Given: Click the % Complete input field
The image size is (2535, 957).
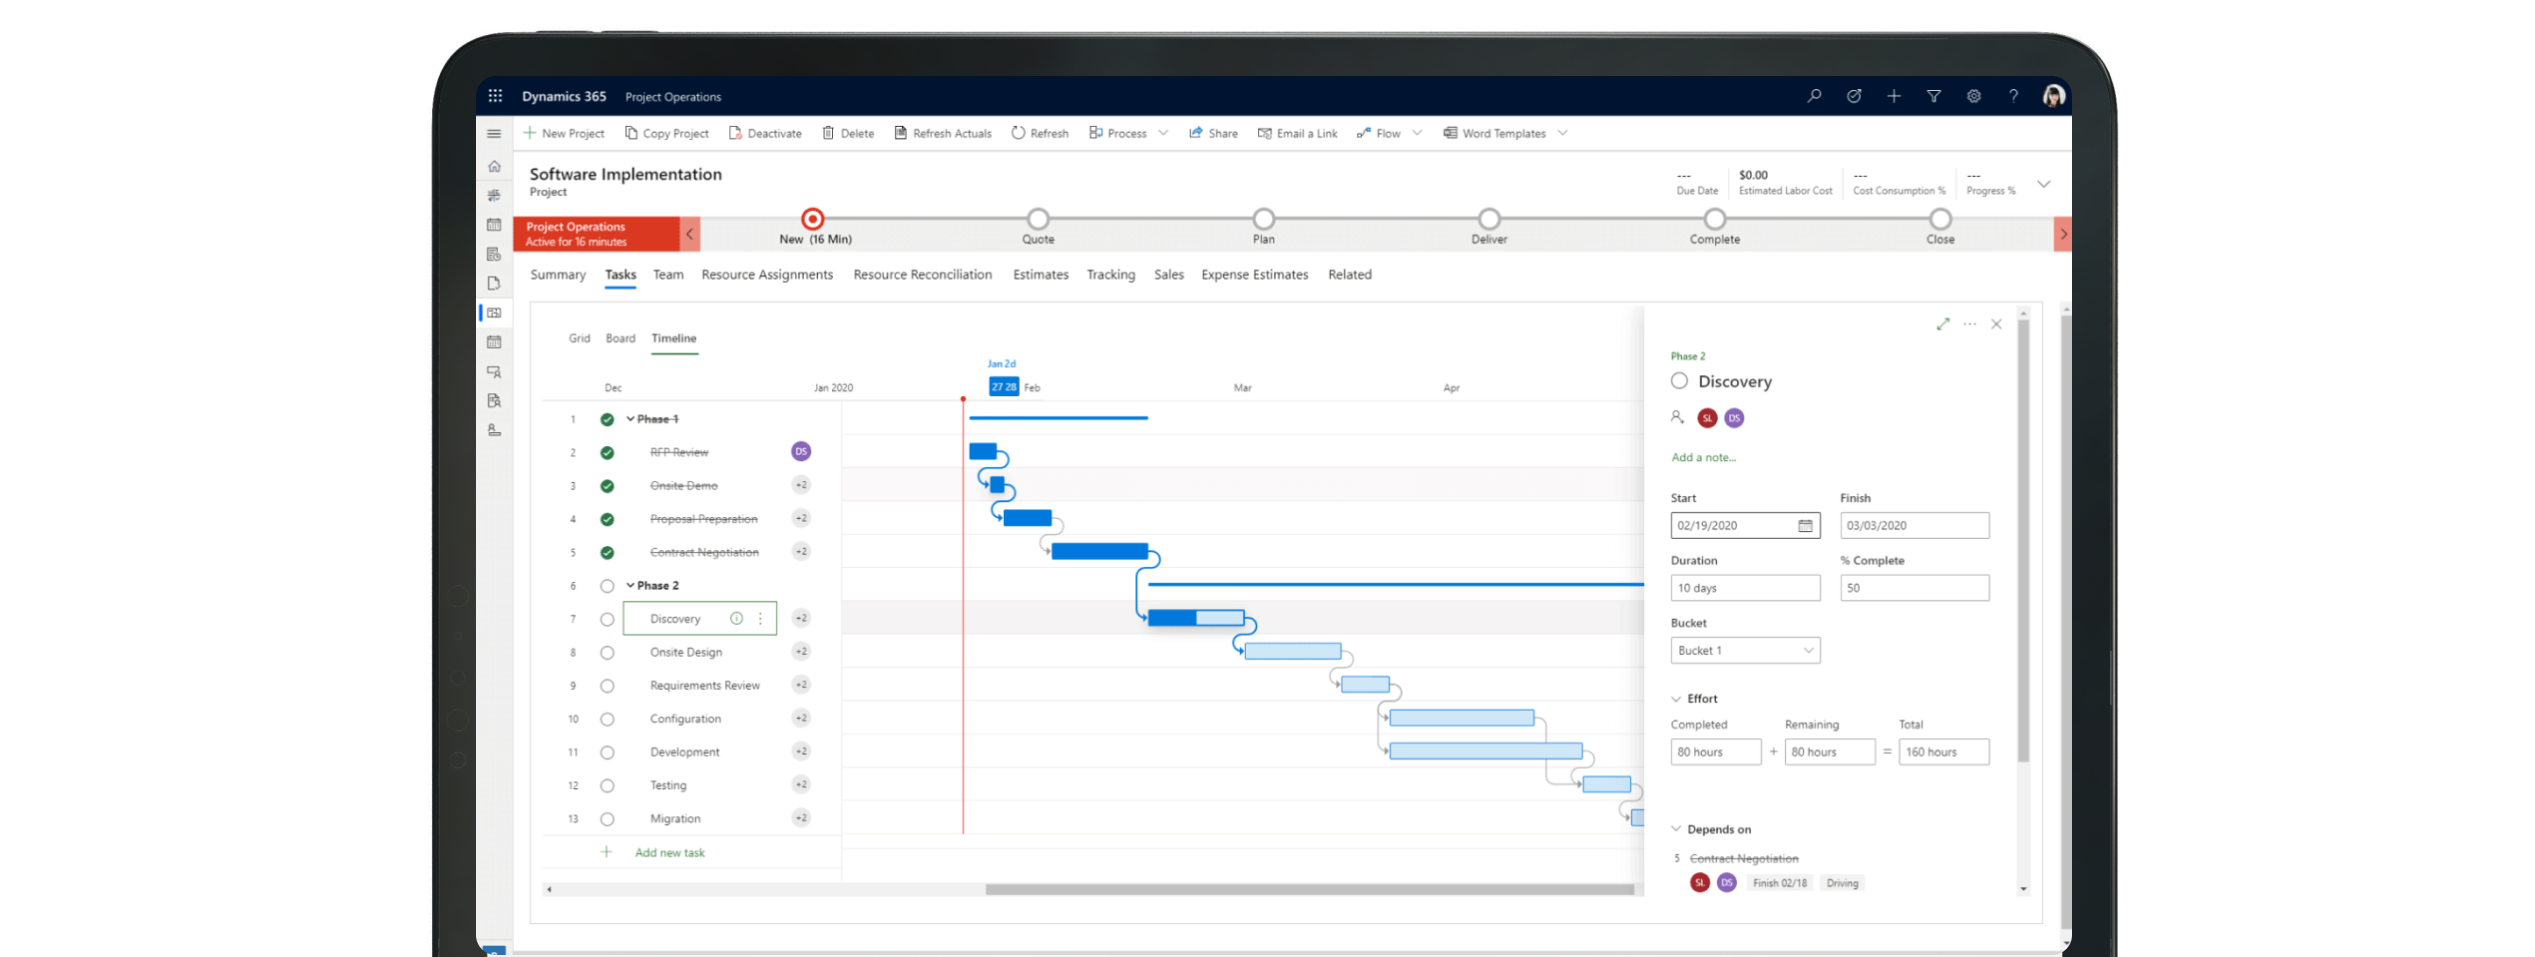Looking at the screenshot, I should point(1914,588).
